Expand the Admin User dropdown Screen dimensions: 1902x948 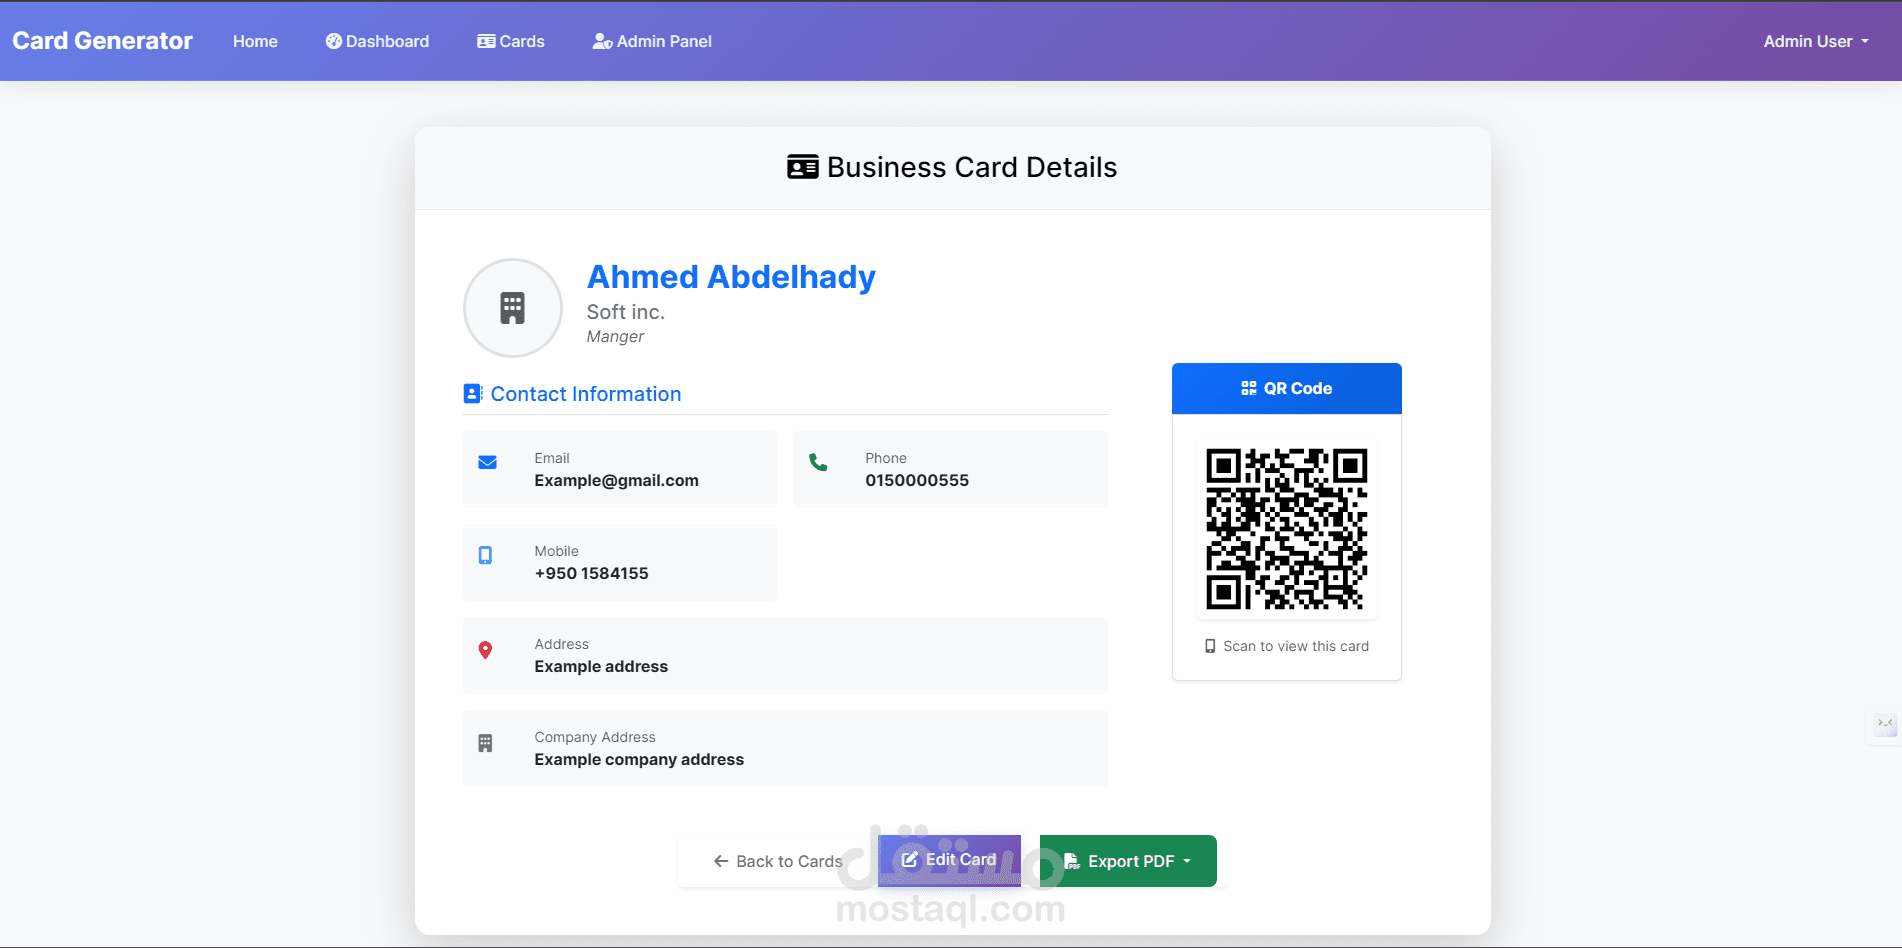[1816, 41]
